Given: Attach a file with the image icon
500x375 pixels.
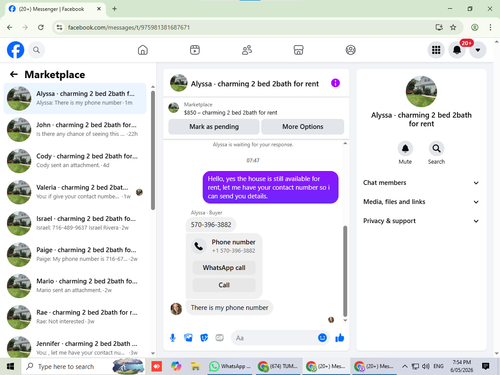Looking at the screenshot, I should point(188,338).
